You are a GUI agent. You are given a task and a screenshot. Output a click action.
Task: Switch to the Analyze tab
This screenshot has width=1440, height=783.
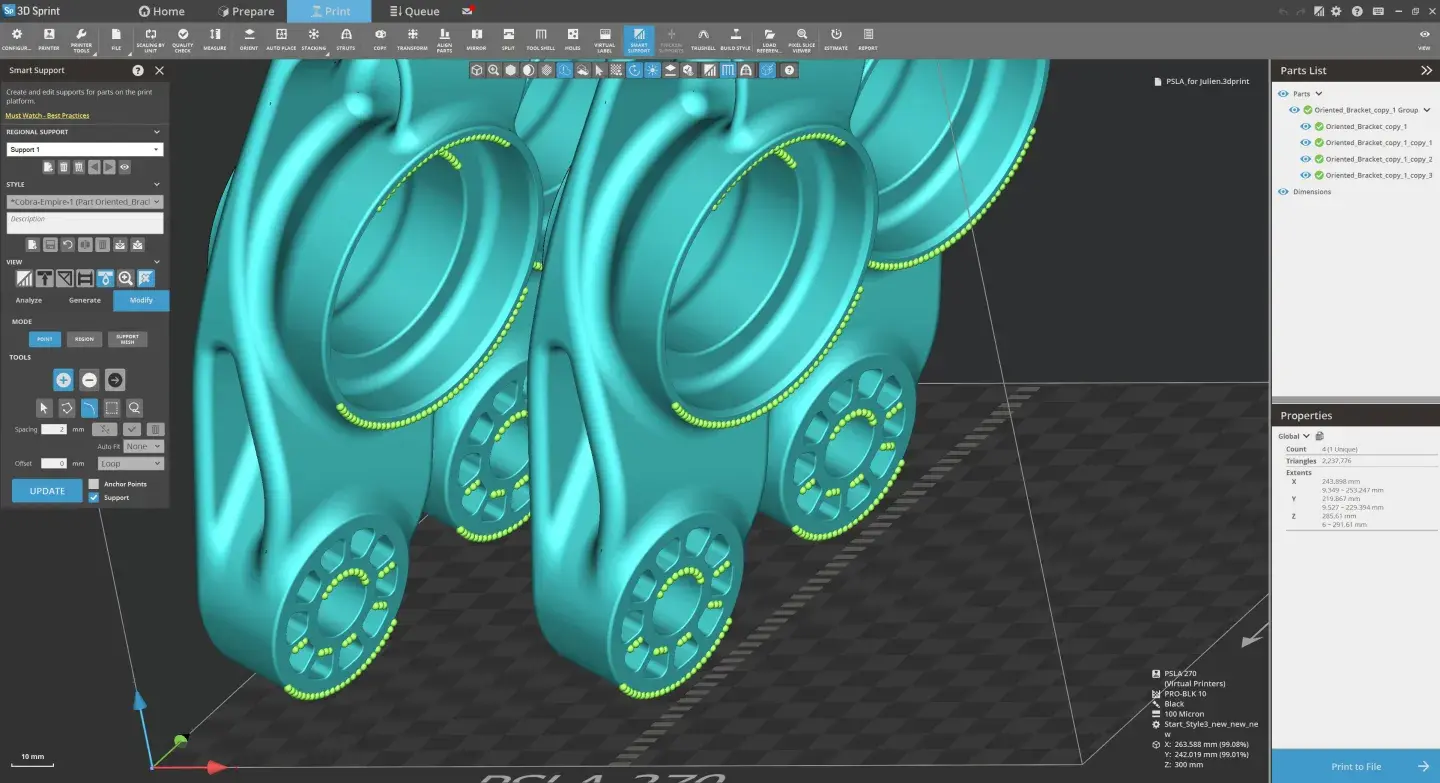tap(29, 300)
